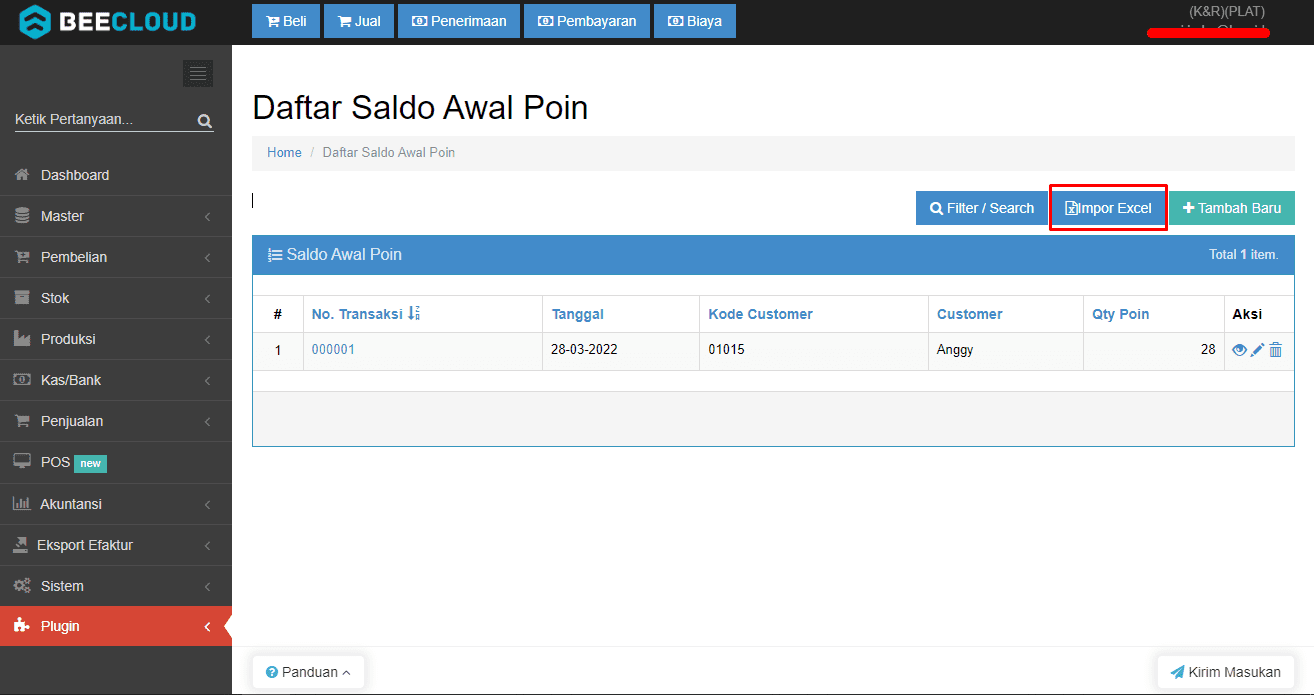
Task: Click the Ketik Pertanyaan search field
Action: point(100,120)
